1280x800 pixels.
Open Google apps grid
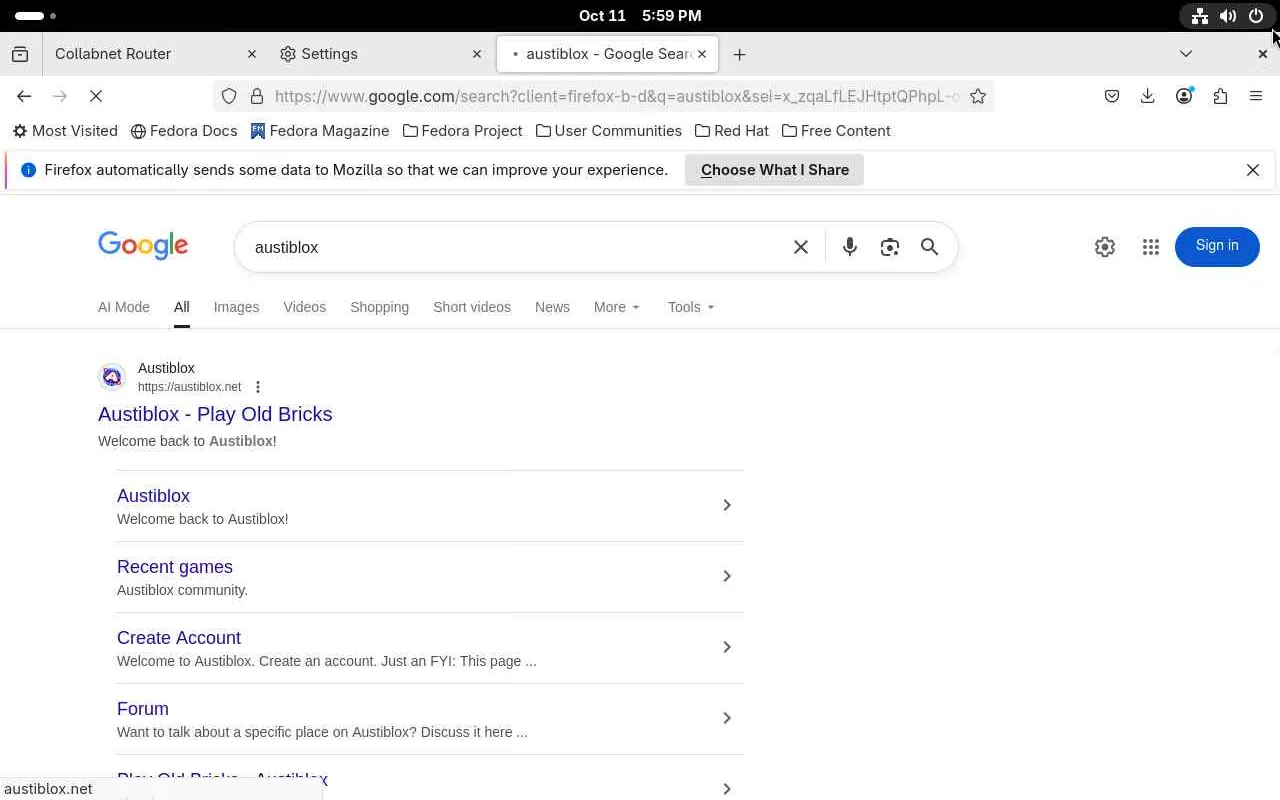[x=1150, y=247]
